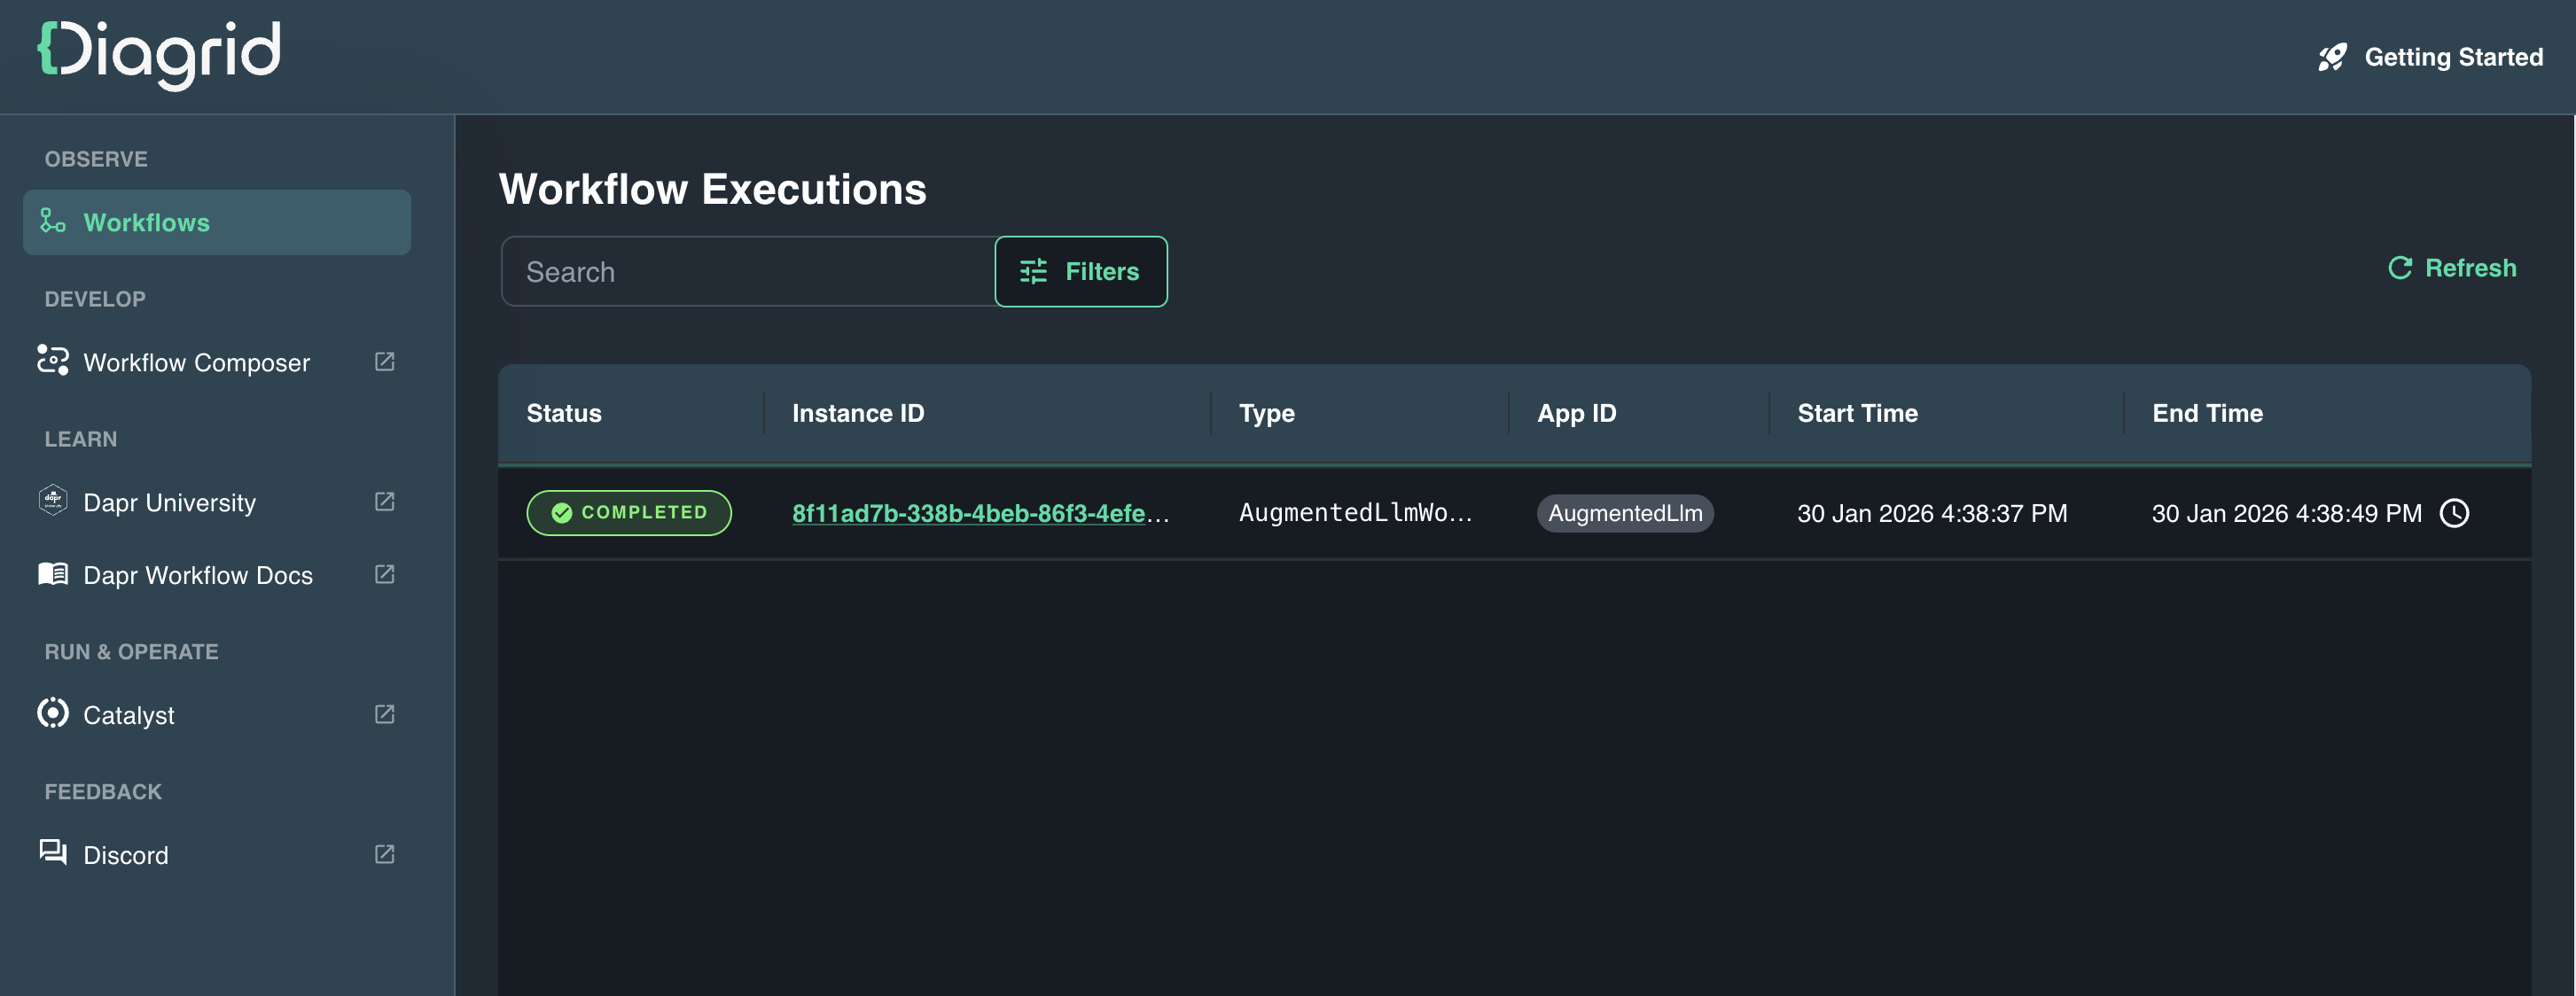Click the Refresh circular arrow icon

(x=2399, y=268)
